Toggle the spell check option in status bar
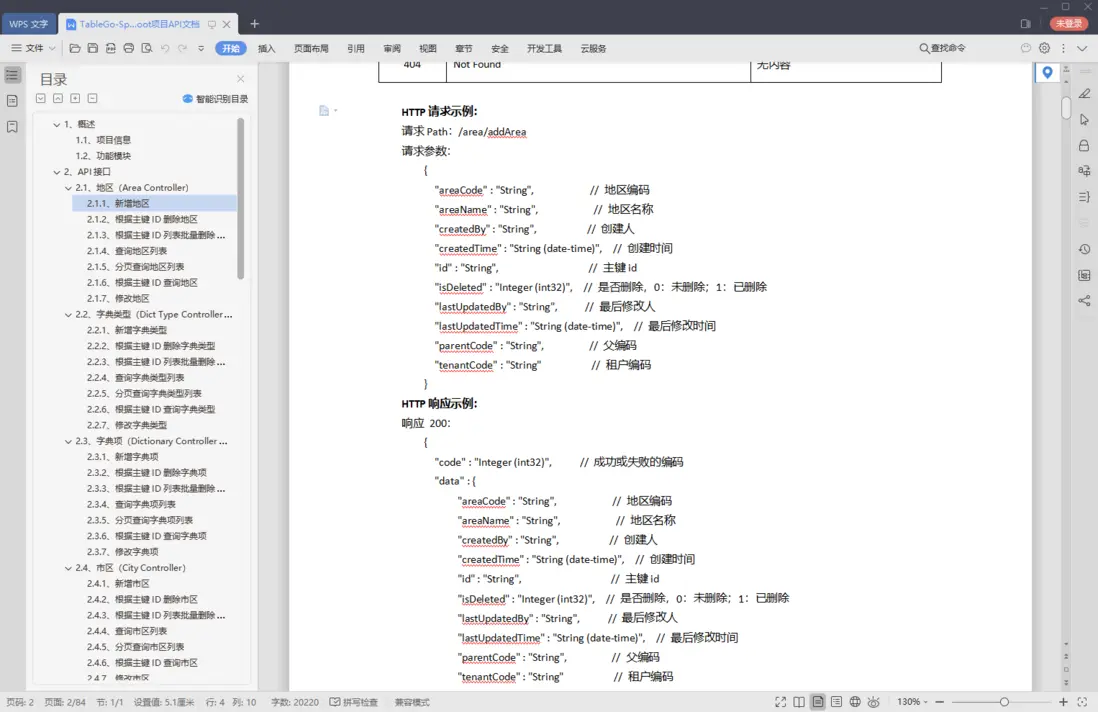This screenshot has height=712, width=1098. click(x=354, y=702)
